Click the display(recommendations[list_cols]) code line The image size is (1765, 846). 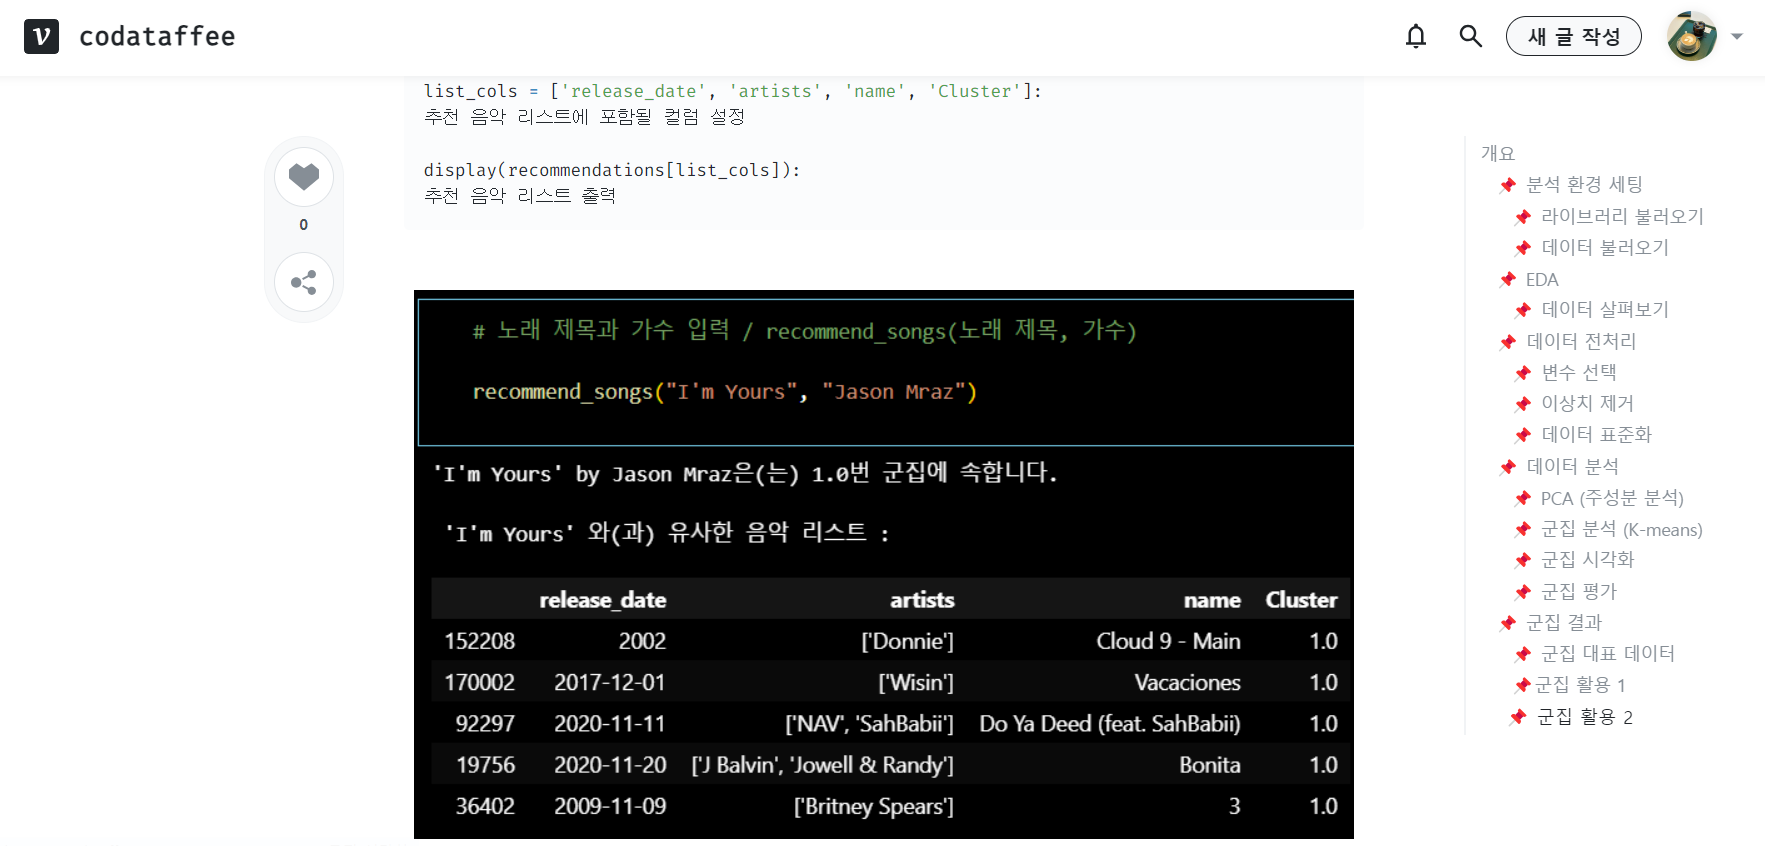coord(612,171)
